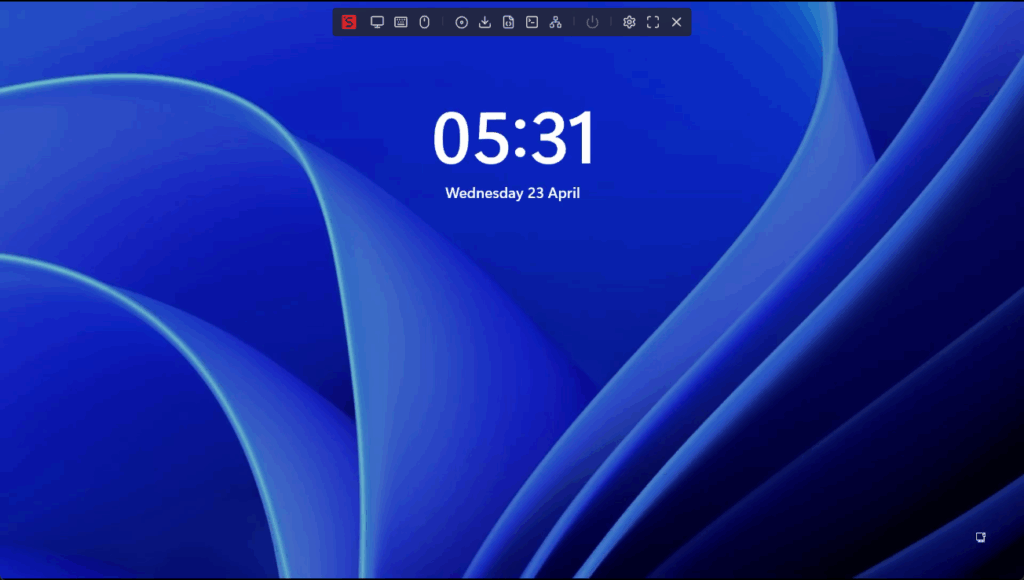The width and height of the screenshot is (1024, 580).
Task: Close the remote control toolbar
Action: 677,22
